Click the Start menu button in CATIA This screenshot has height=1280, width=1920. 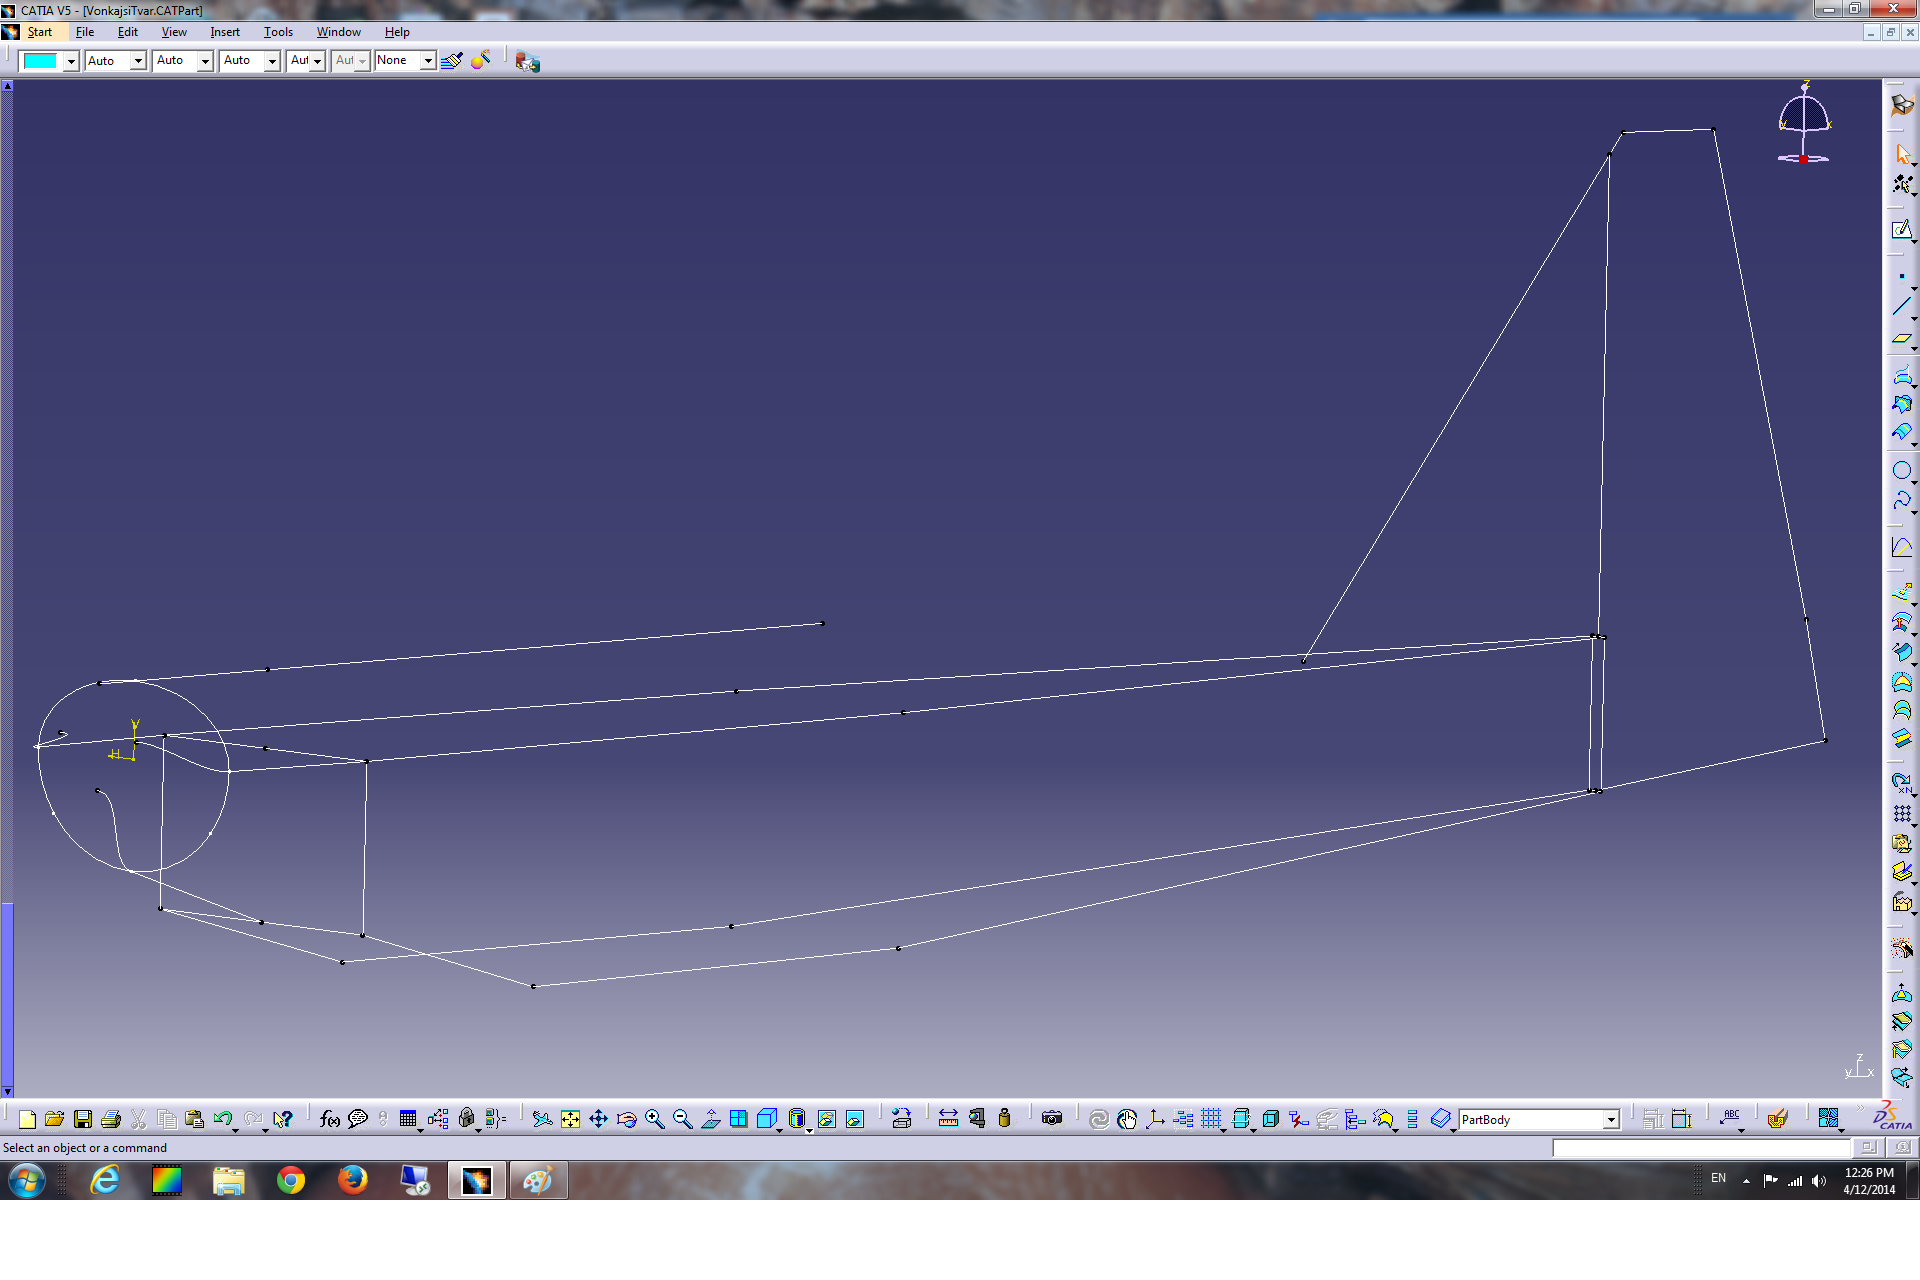tap(39, 32)
